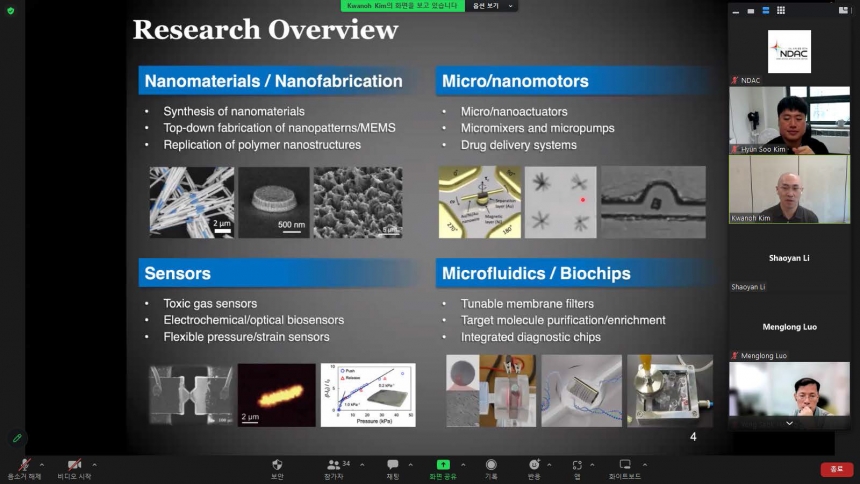Select the Menglong Luo participant tile
This screenshot has height=484, width=860.
(789, 327)
